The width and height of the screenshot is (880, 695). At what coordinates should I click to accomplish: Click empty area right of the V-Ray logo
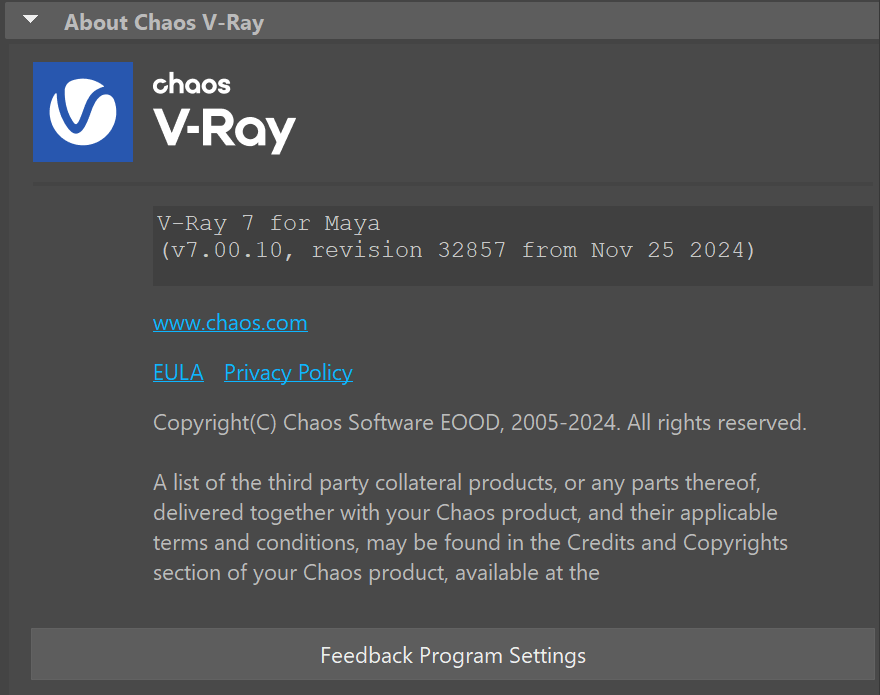[x=584, y=112]
